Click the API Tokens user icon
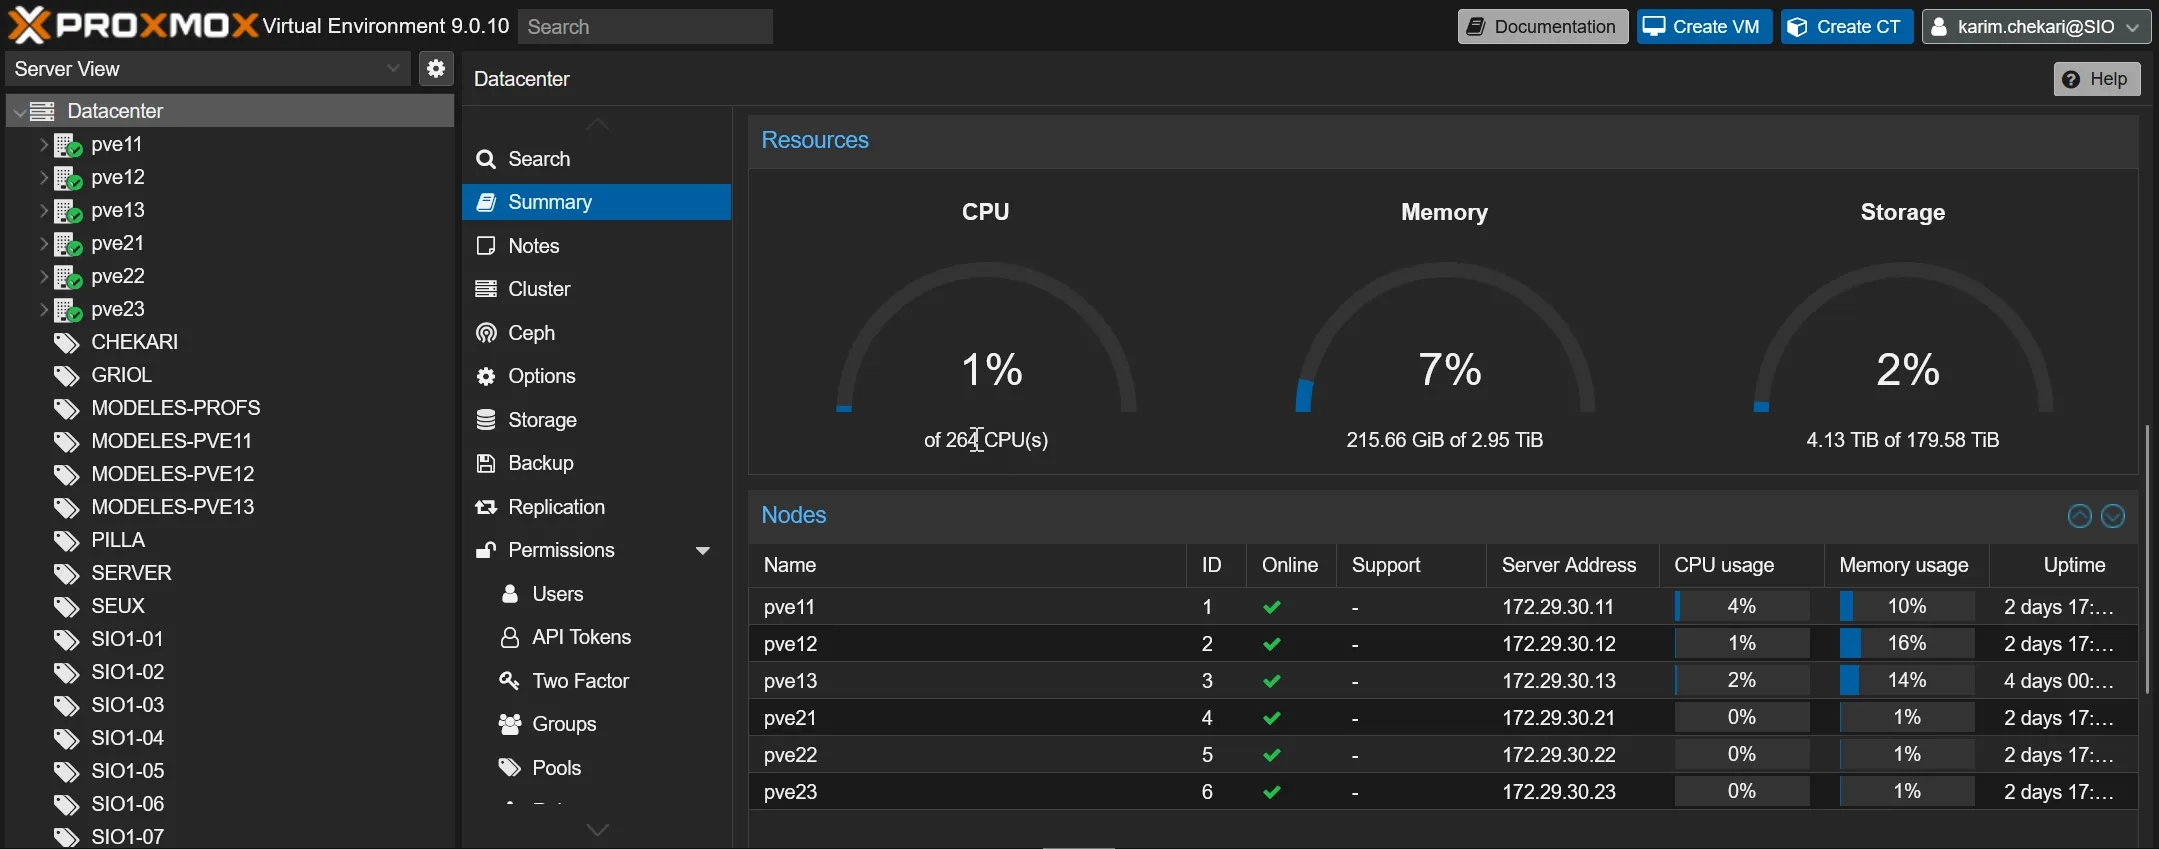Screen dimensions: 2159x849 tap(509, 637)
